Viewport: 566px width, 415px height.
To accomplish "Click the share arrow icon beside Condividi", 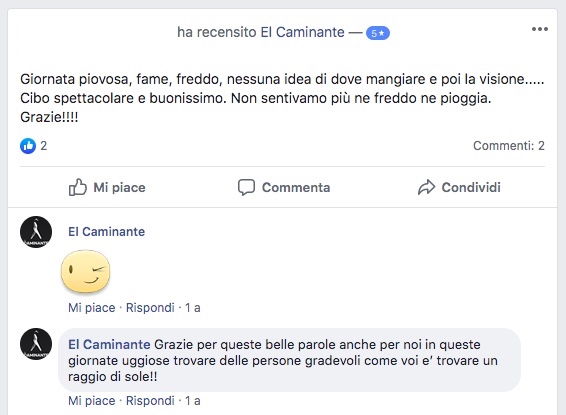I will [426, 187].
